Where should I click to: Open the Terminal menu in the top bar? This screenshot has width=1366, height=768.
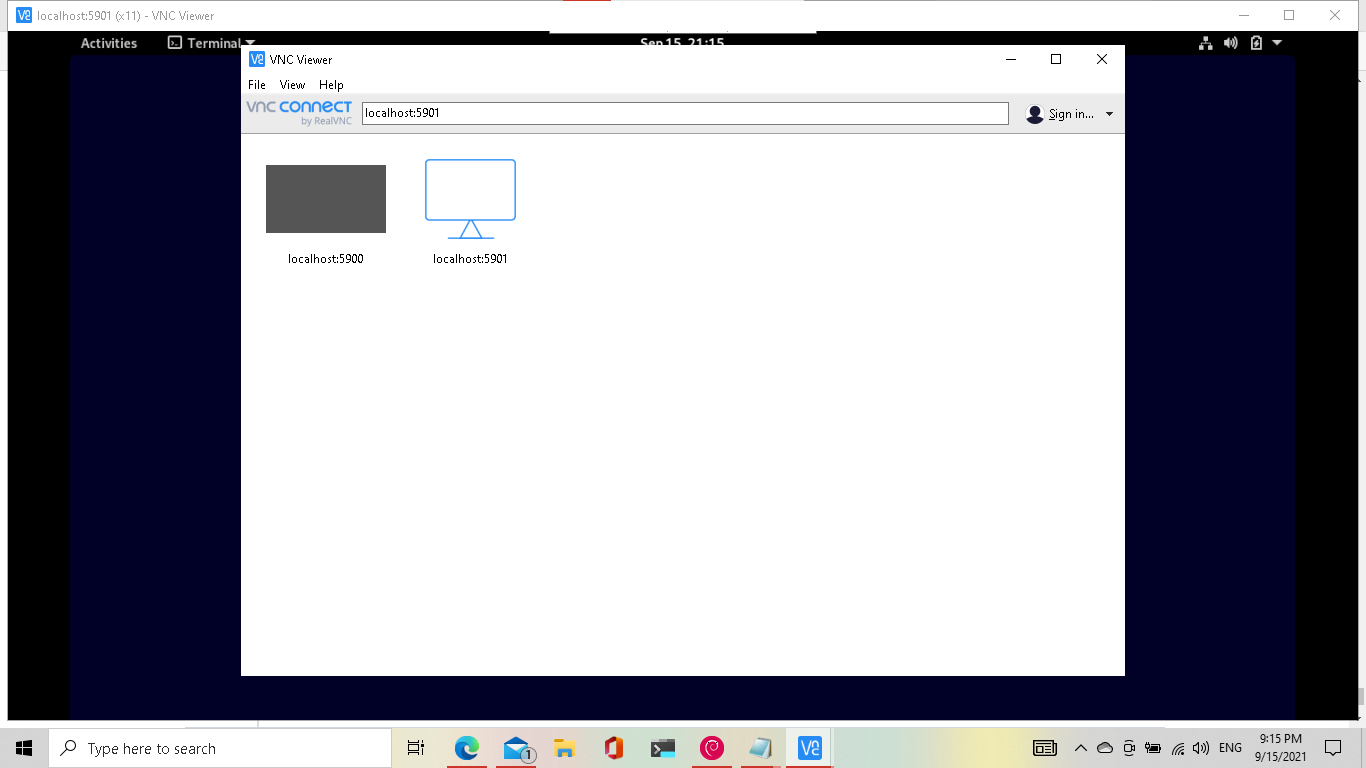pos(213,43)
